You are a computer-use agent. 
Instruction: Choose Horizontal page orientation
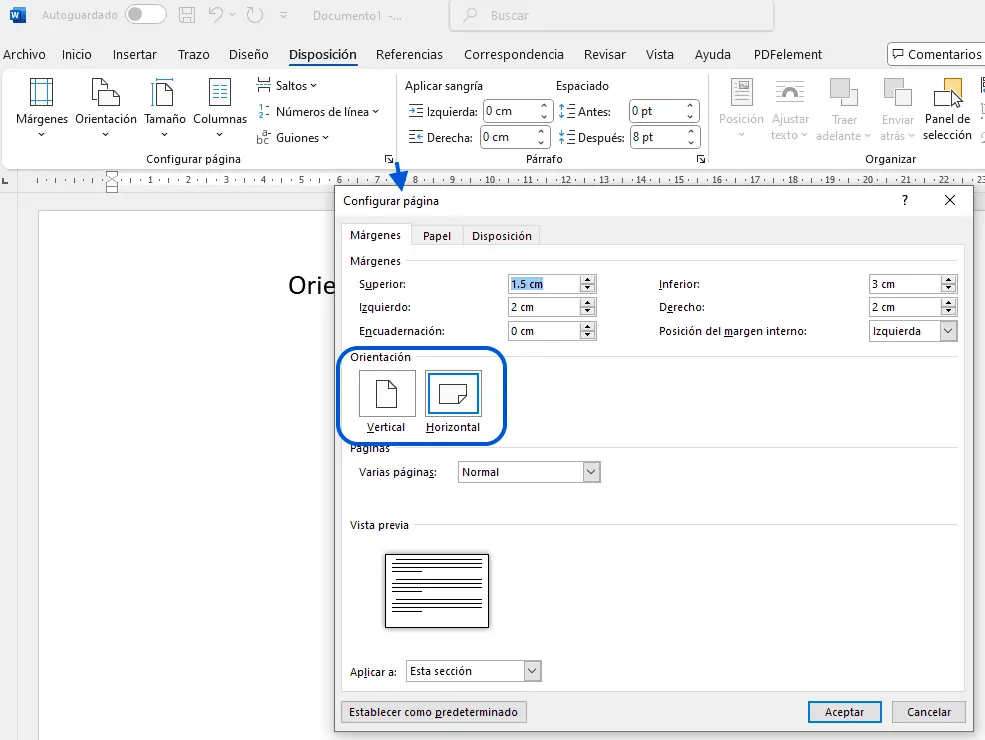(x=453, y=401)
